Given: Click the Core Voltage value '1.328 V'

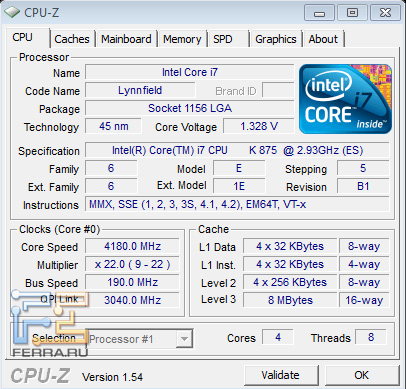Looking at the screenshot, I should pos(259,126).
